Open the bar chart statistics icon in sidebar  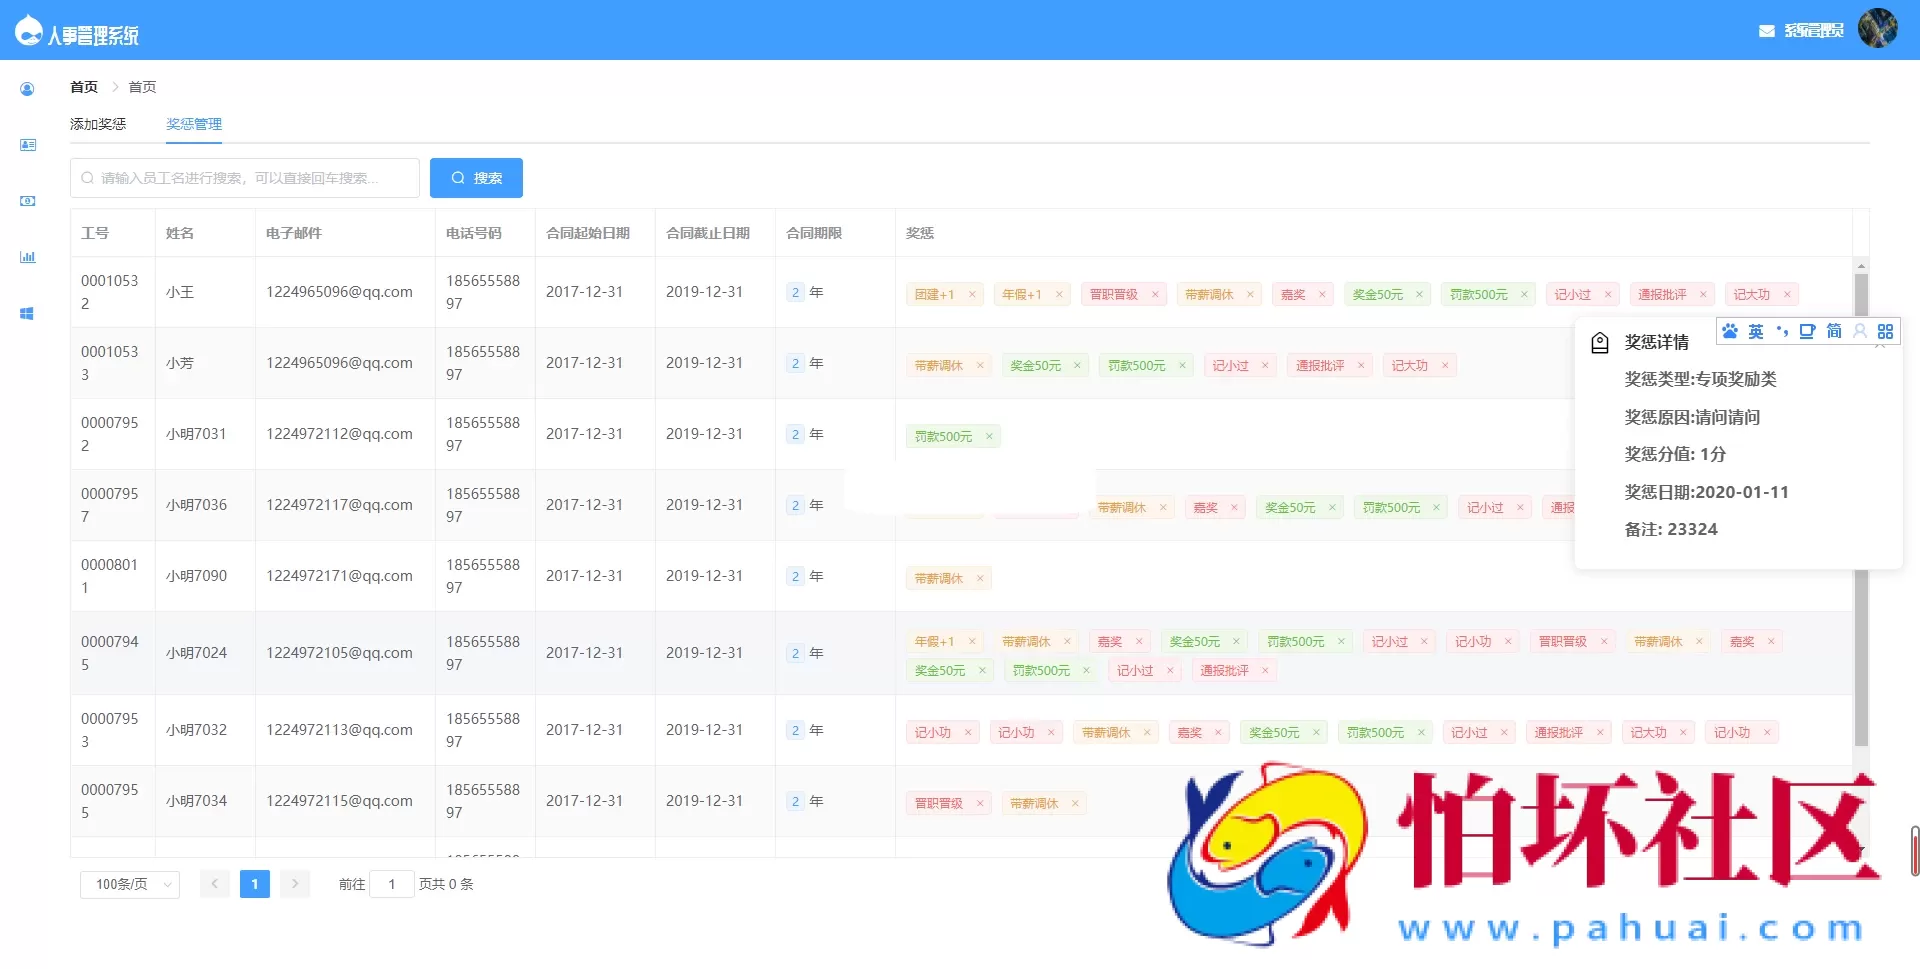pyautogui.click(x=27, y=257)
